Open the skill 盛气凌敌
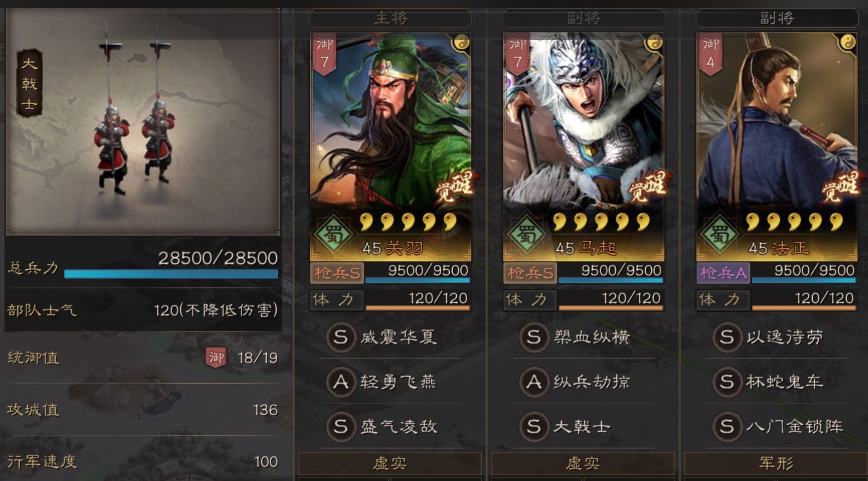 coord(399,427)
